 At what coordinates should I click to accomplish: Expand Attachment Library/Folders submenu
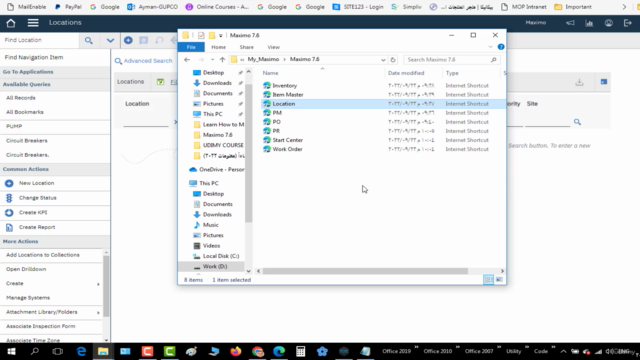click(x=98, y=312)
